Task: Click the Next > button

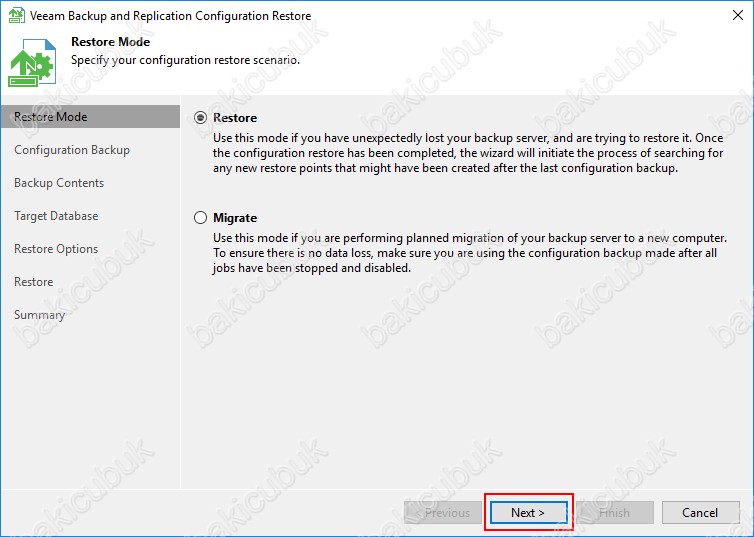Action: coord(528,512)
